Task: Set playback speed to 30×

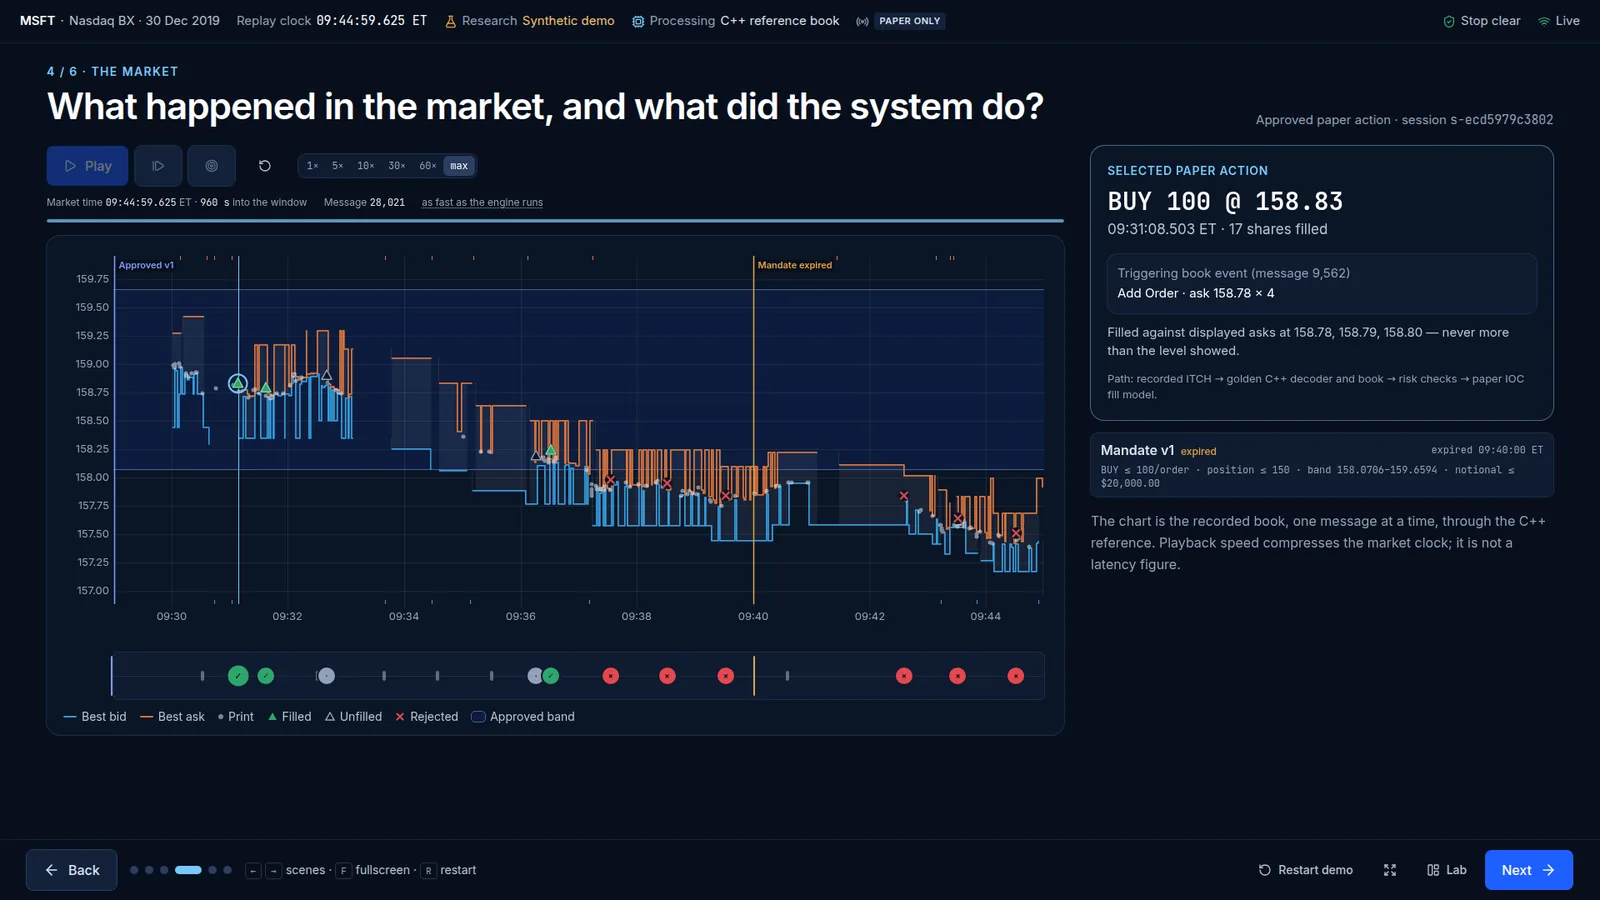Action: coord(397,166)
